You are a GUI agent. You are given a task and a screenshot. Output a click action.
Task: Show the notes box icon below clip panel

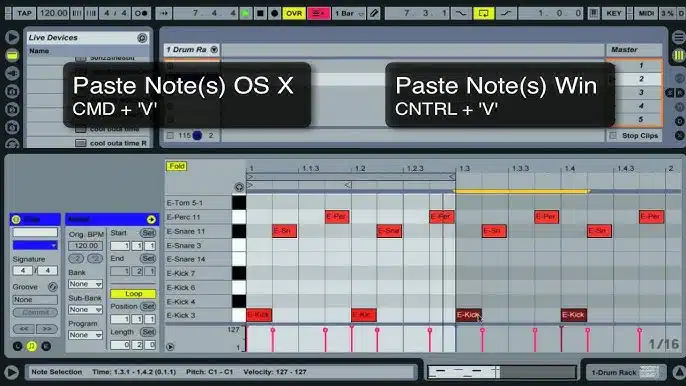point(32,346)
